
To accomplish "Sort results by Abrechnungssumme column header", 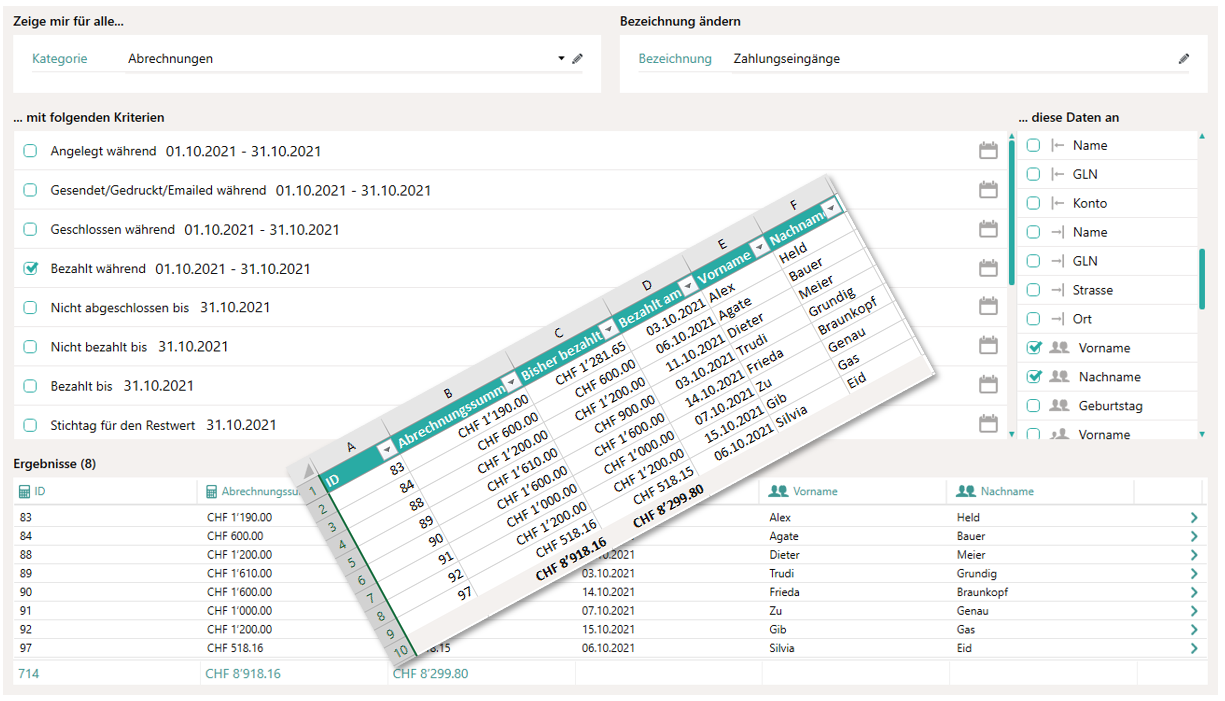I will pos(257,492).
